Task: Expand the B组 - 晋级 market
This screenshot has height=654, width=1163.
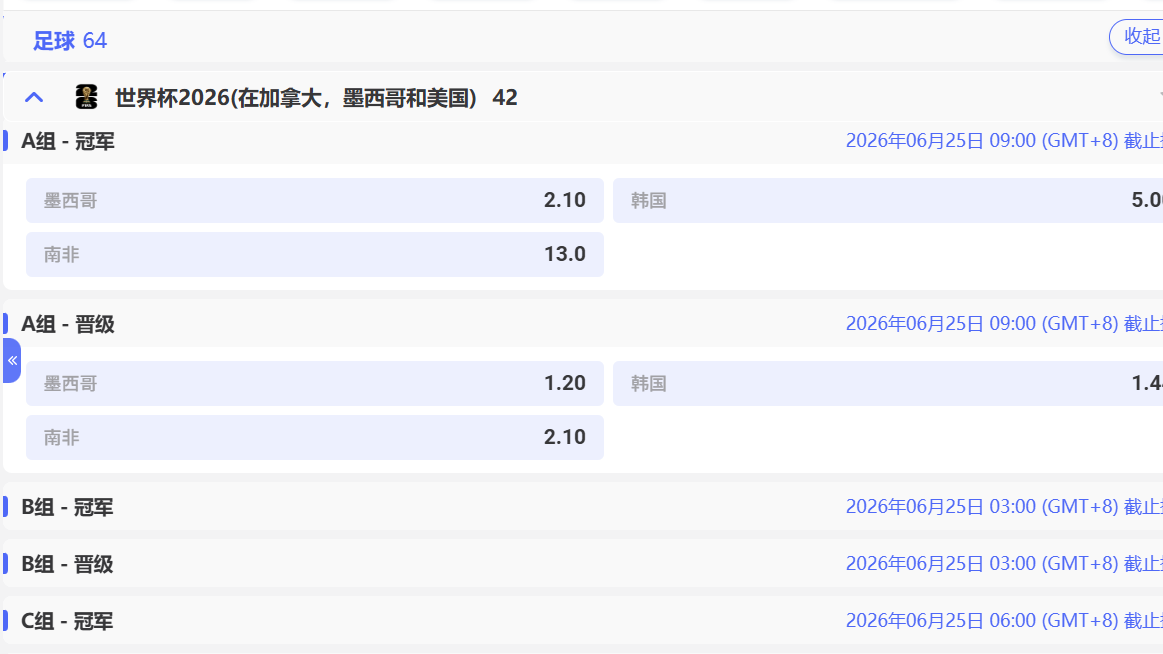Action: point(68,564)
